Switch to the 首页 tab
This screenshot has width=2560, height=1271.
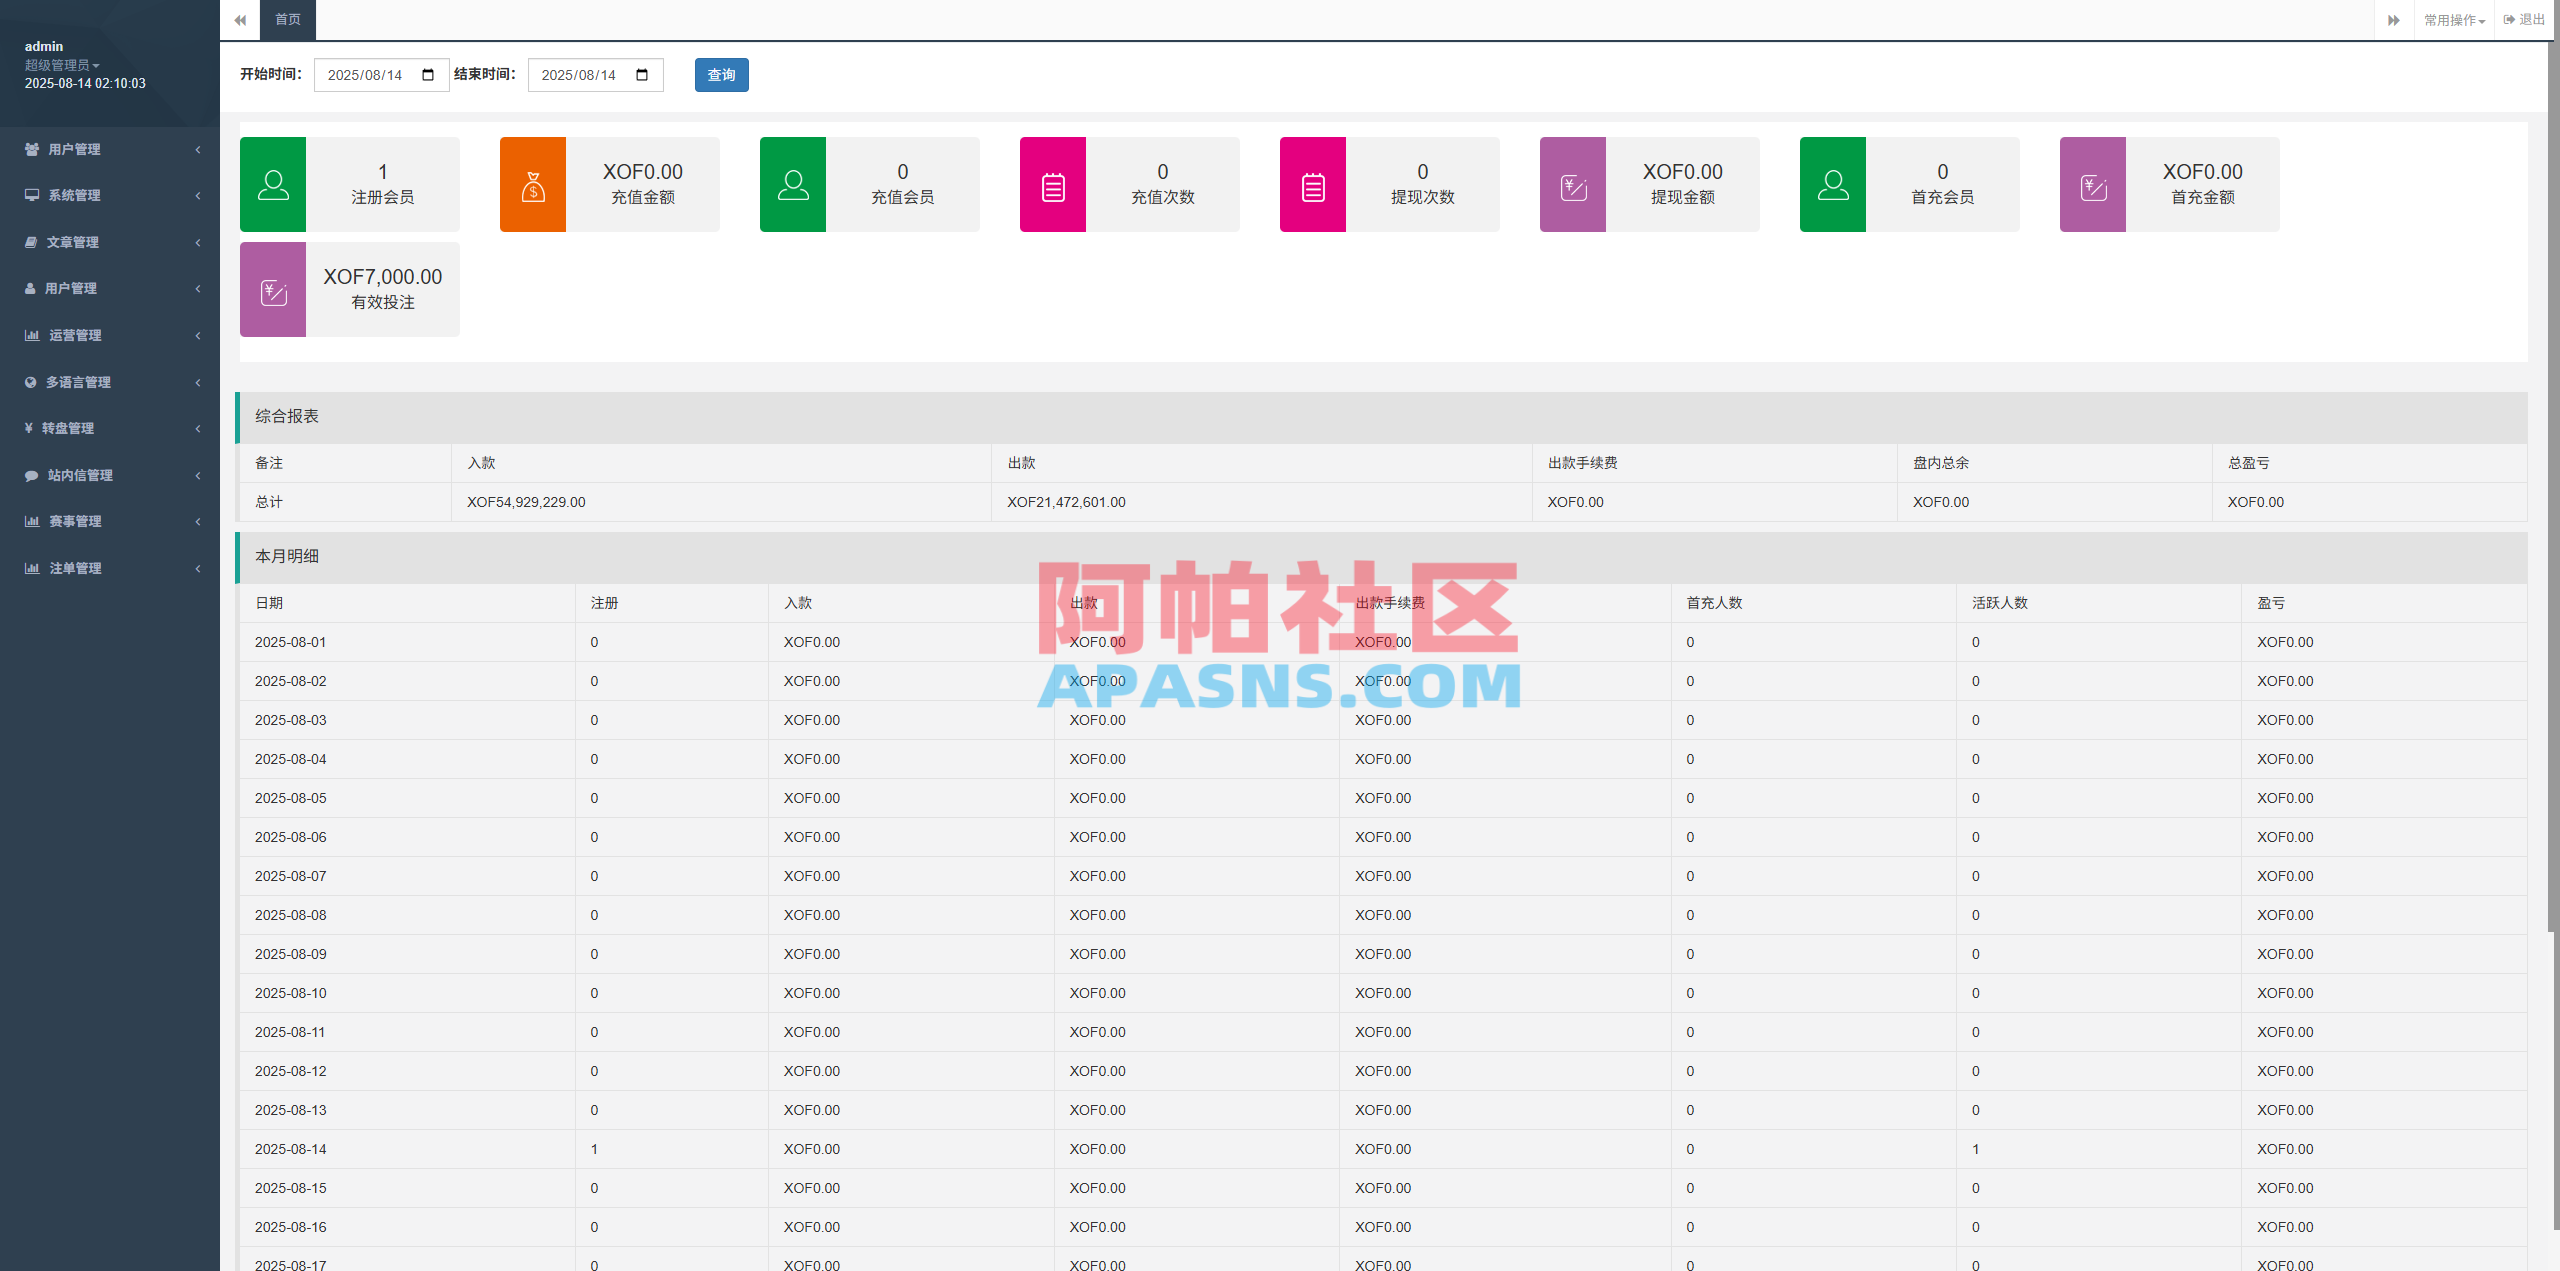coord(287,18)
